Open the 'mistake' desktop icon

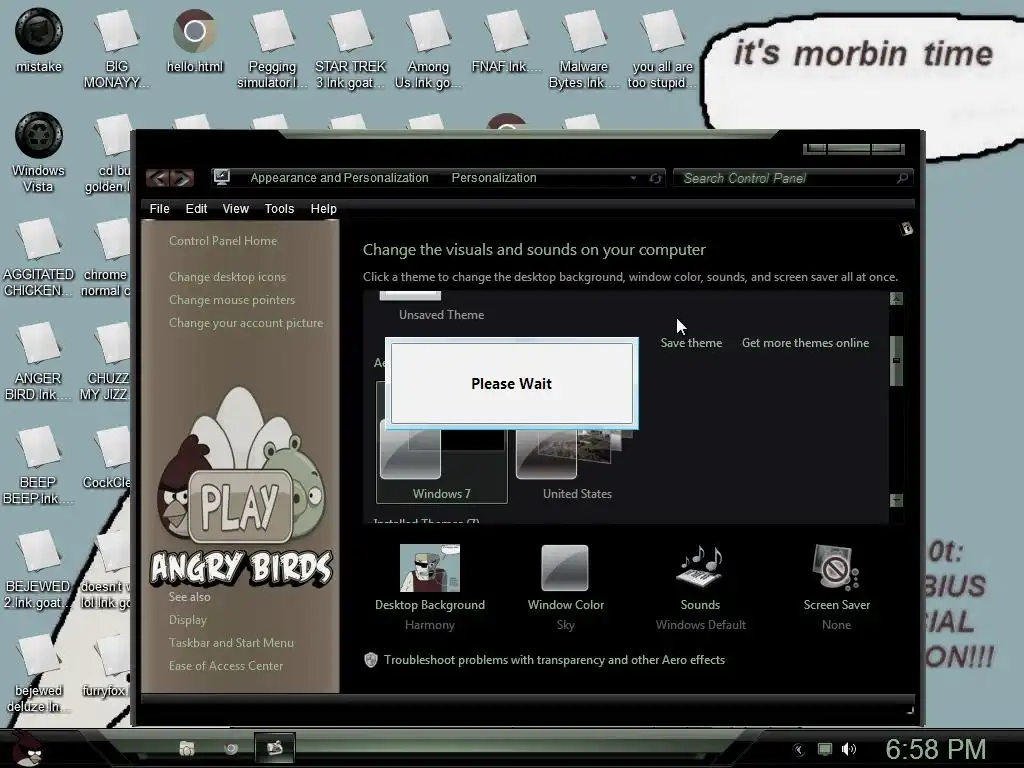click(x=39, y=40)
